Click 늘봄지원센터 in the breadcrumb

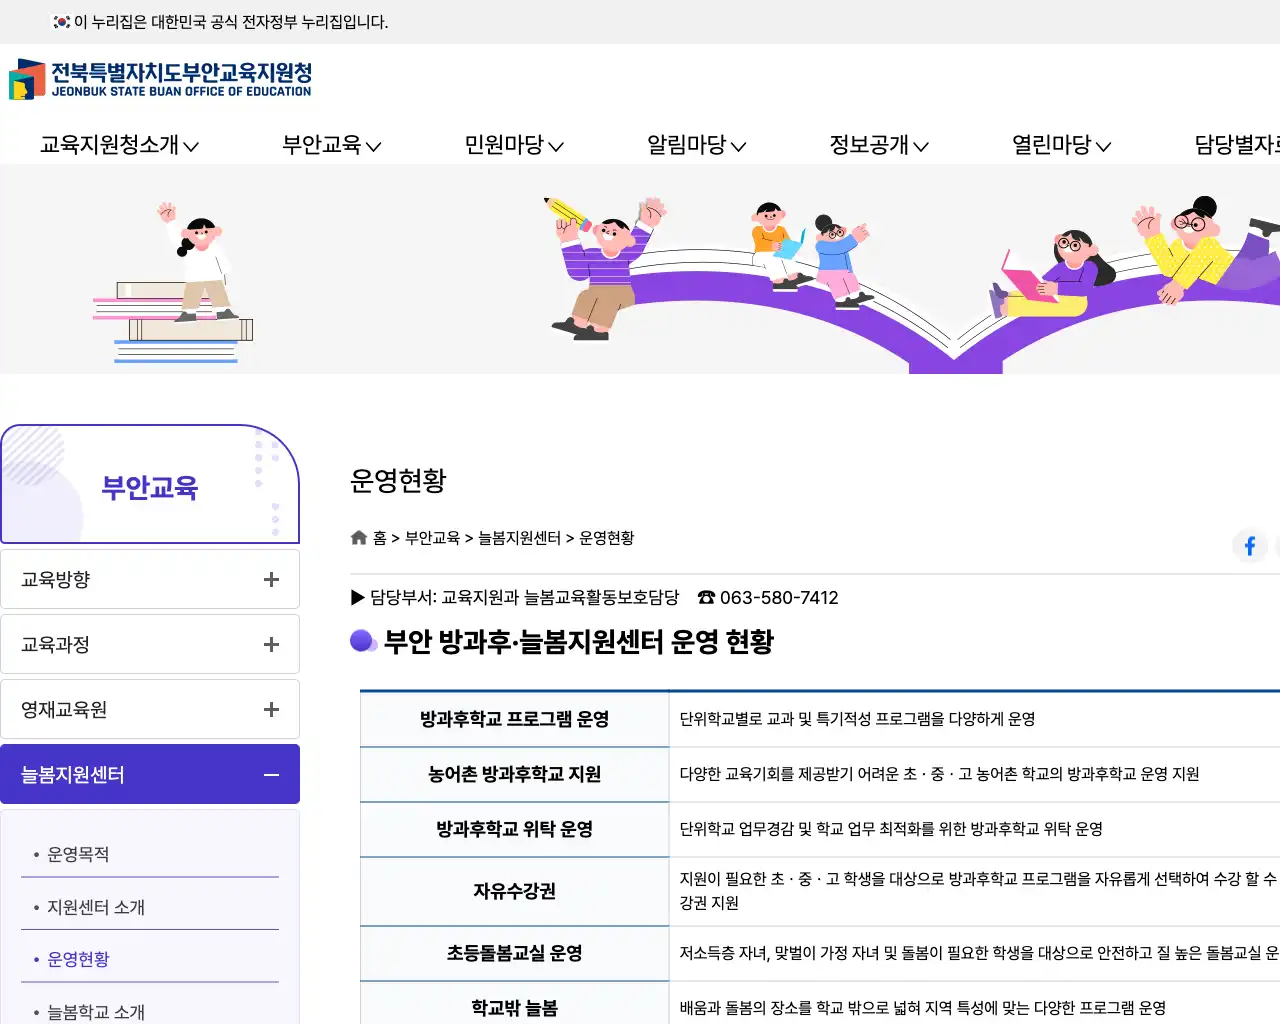[519, 538]
